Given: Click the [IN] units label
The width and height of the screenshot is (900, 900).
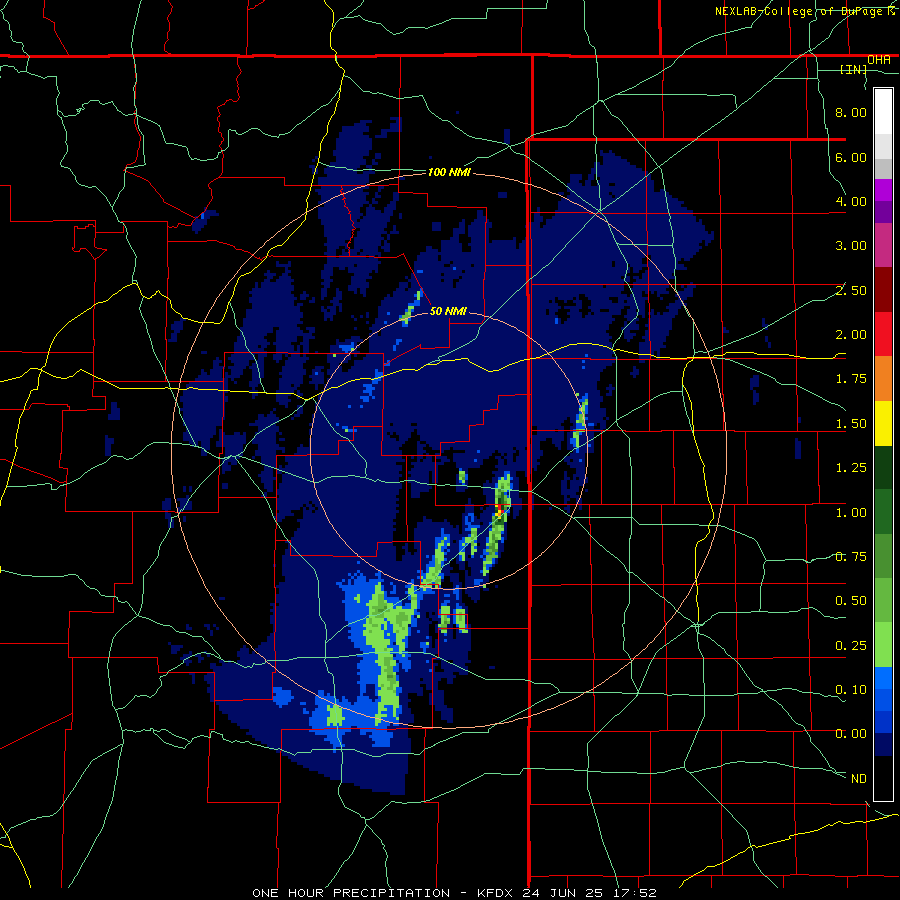Looking at the screenshot, I should tap(854, 69).
